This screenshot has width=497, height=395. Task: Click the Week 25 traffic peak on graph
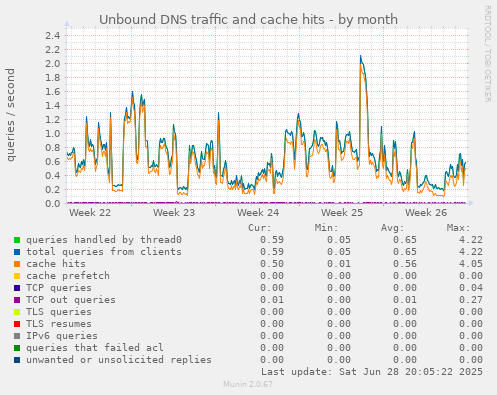coord(361,57)
